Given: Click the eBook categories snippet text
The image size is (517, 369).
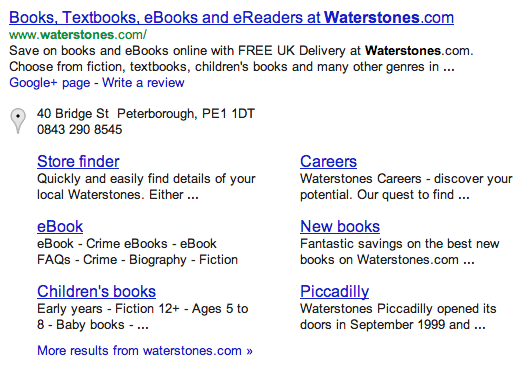Looking at the screenshot, I should coord(137,252).
